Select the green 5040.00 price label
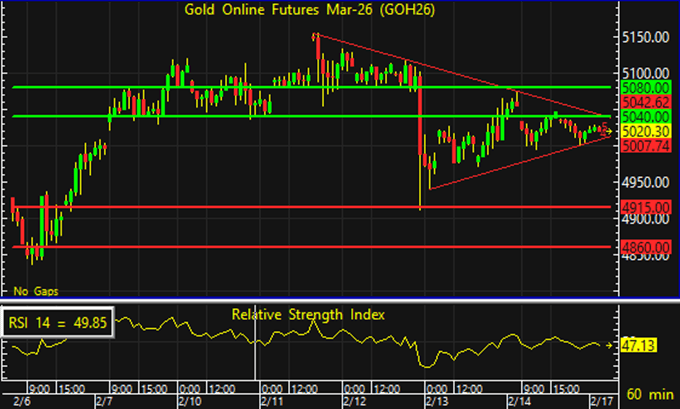The image size is (680, 409). click(x=642, y=116)
